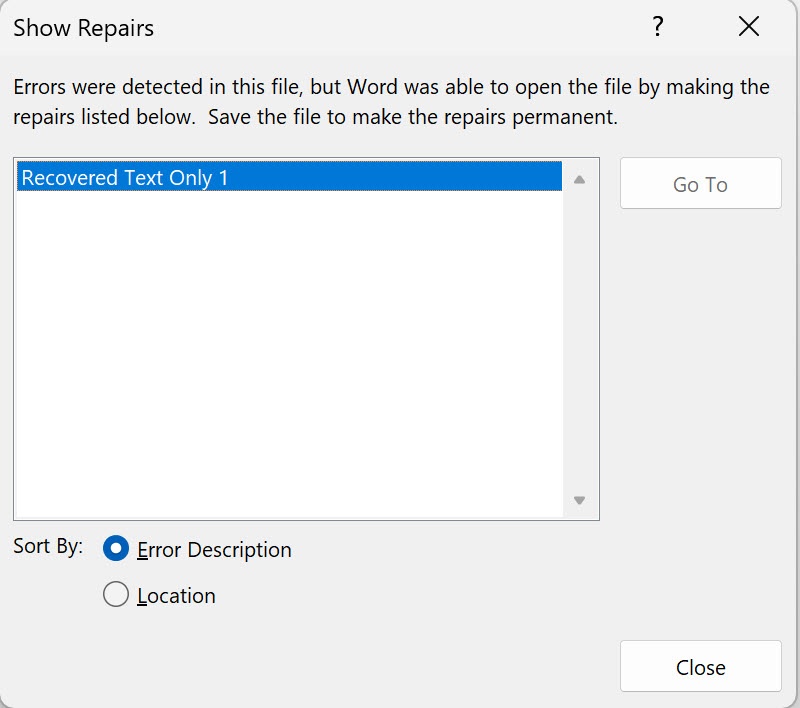Click the list's scroll down arrow
This screenshot has width=800, height=708.
pyautogui.click(x=579, y=500)
